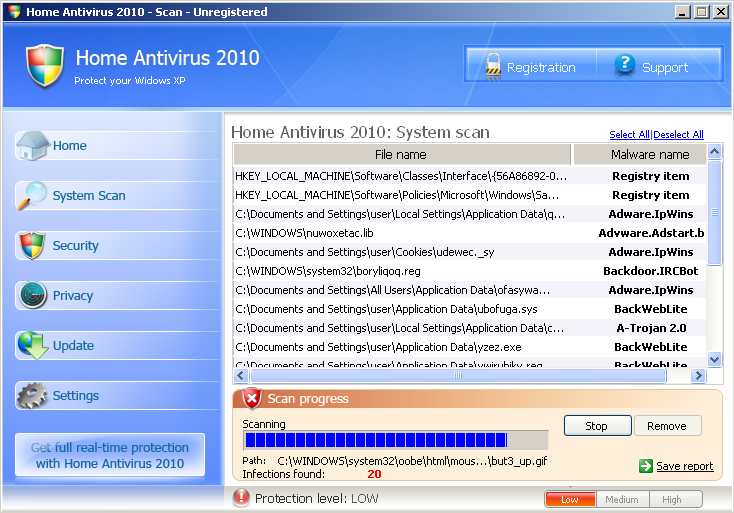Select HKEY_LOCAL_MACHINE Policies Microsoft registry row
The image size is (734, 513).
coord(470,195)
